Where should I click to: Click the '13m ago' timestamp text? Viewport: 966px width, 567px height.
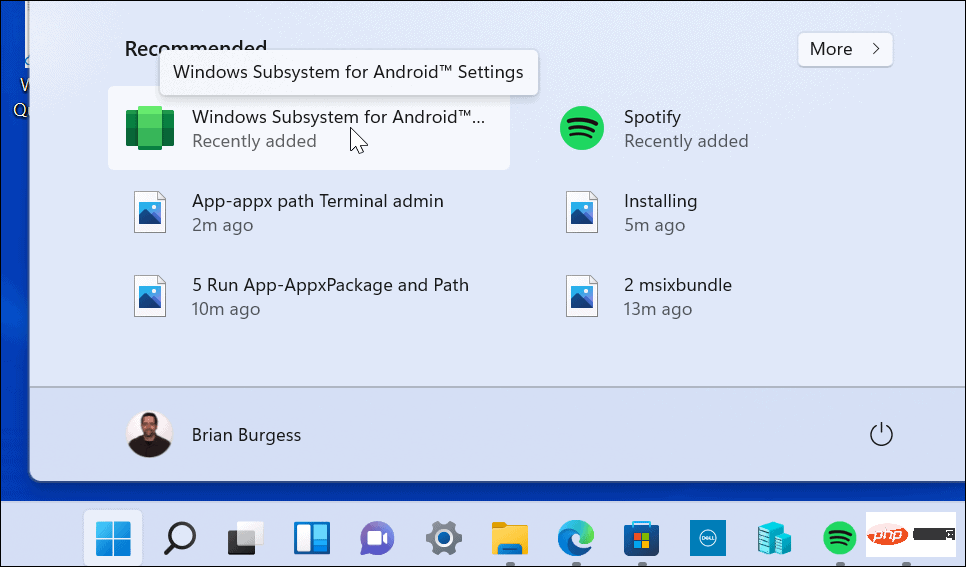658,309
